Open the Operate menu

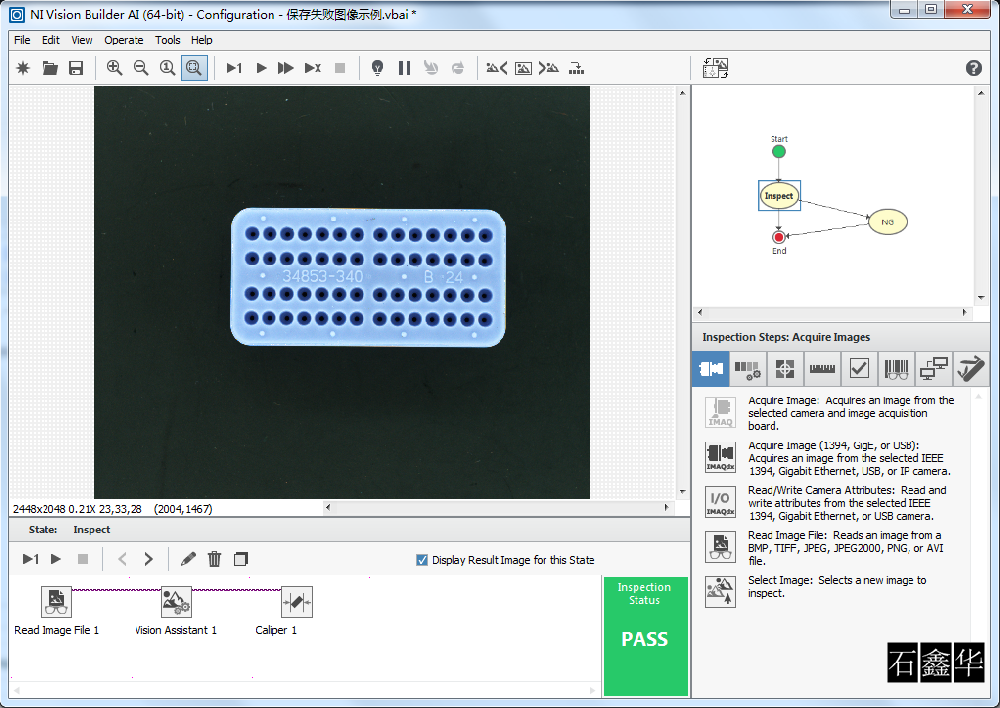(x=124, y=40)
